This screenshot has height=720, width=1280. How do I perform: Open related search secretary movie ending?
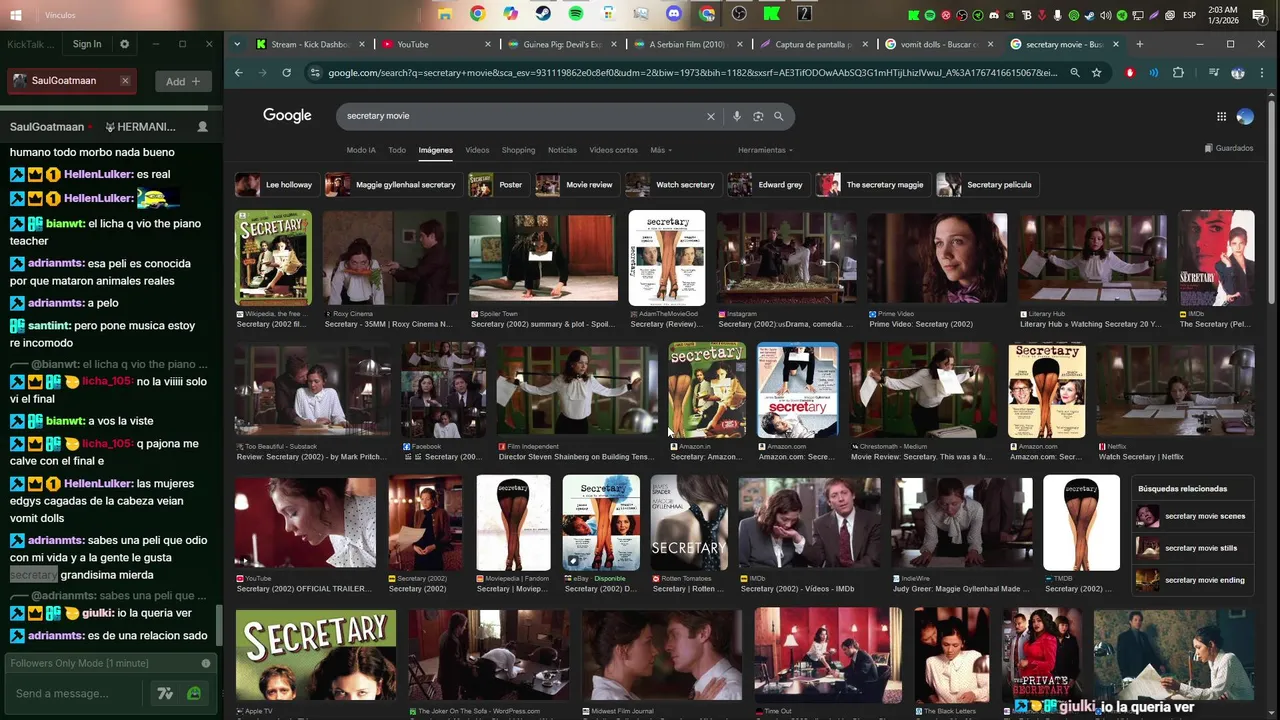pyautogui.click(x=1193, y=581)
